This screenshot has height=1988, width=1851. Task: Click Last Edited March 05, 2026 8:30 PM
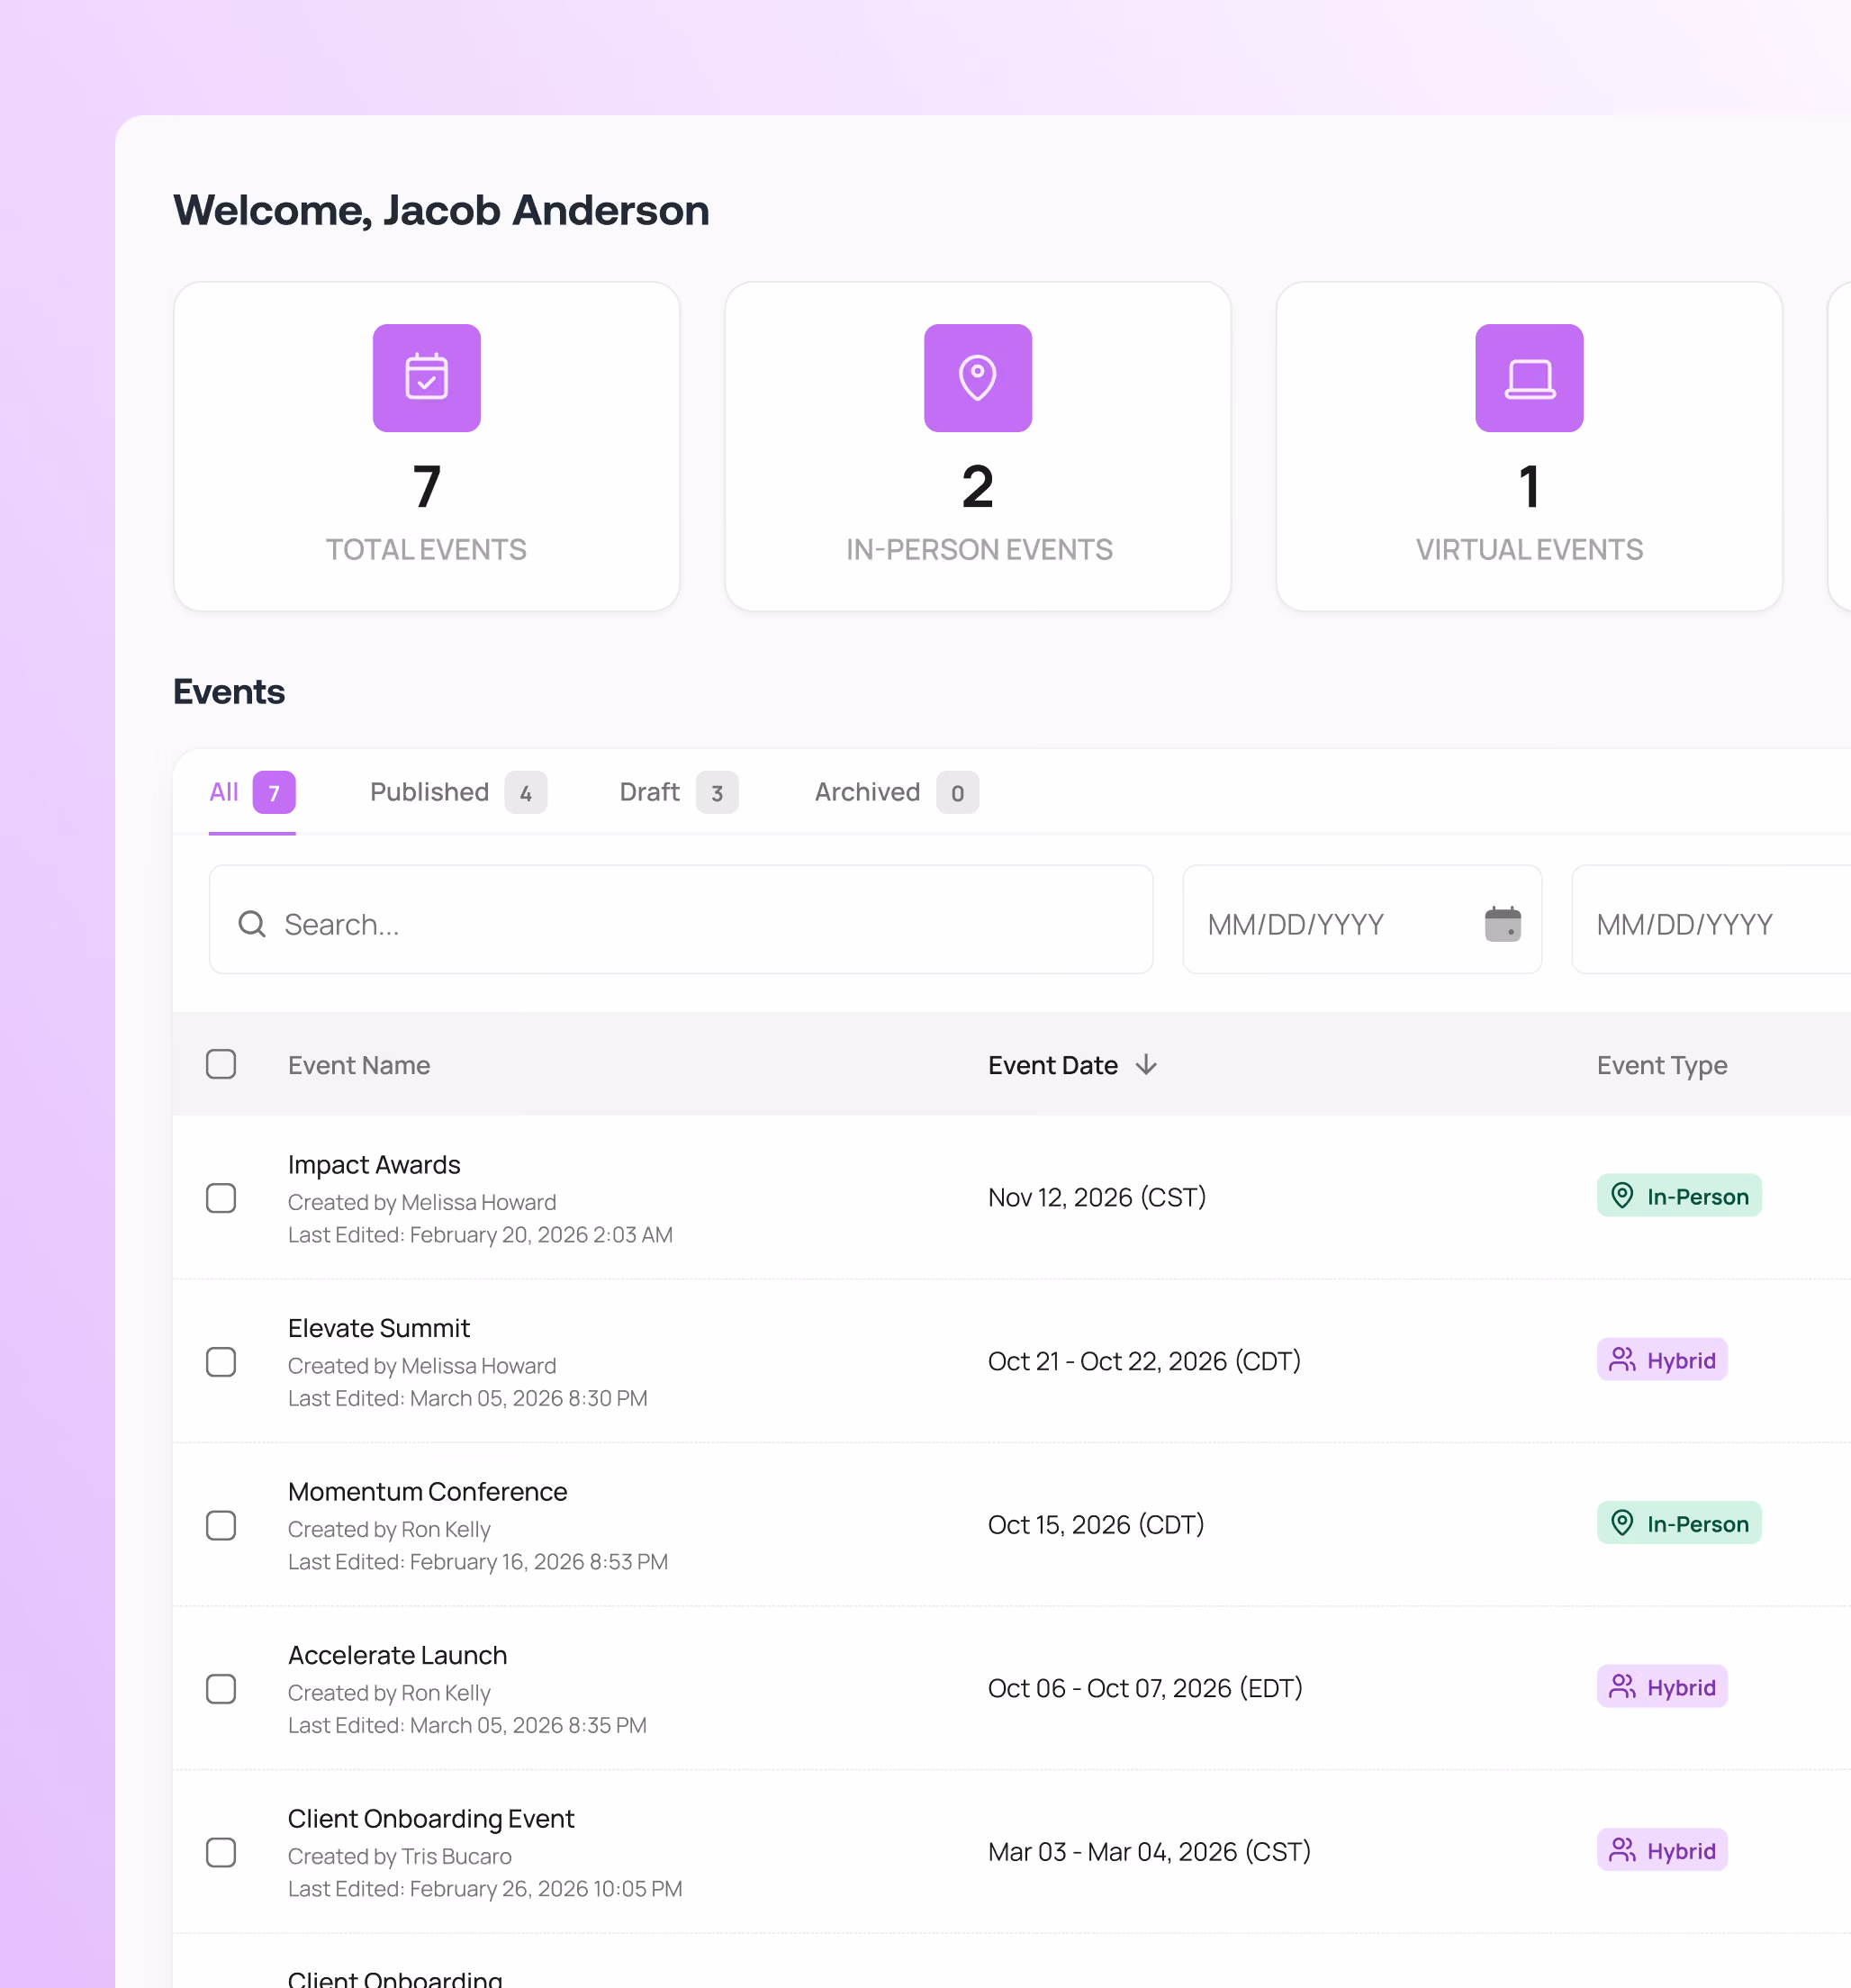point(467,1399)
